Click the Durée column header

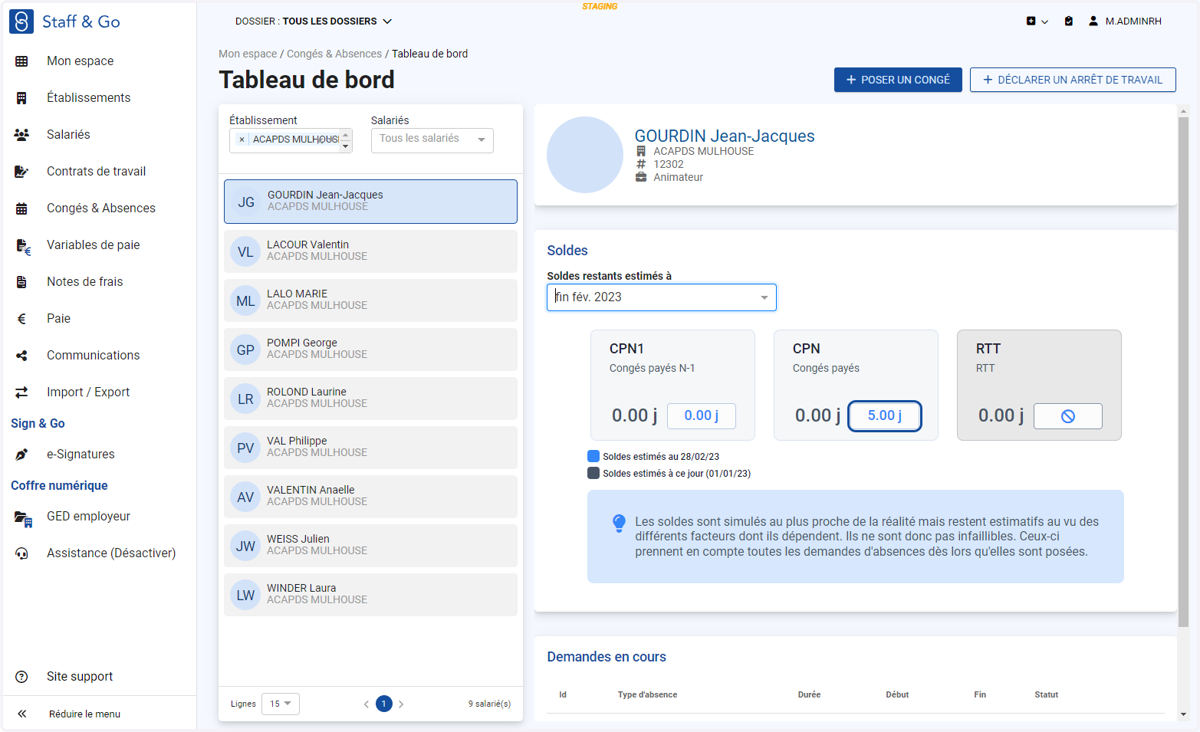click(x=810, y=695)
